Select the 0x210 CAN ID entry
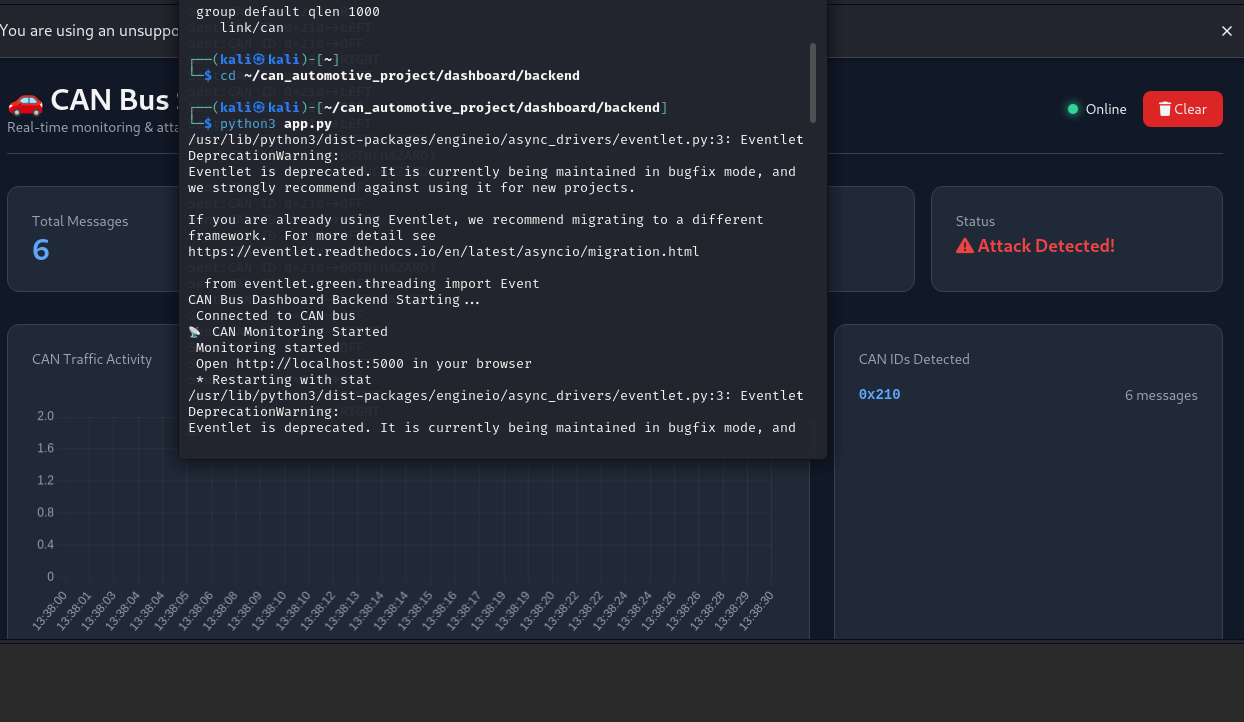 click(879, 395)
